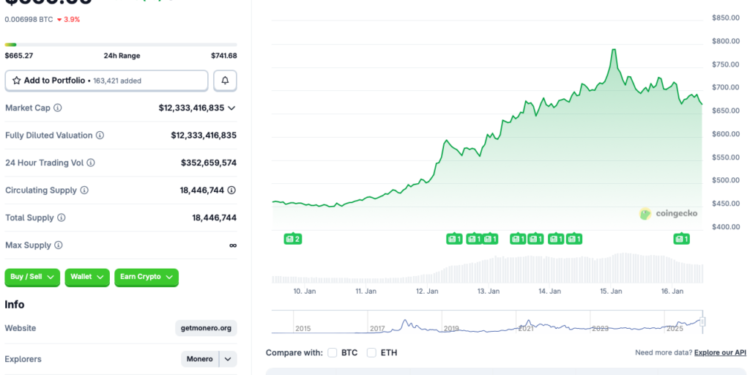Click the 24h Range progress bar
Image resolution: width=750 pixels, height=375 pixels.
tap(121, 44)
